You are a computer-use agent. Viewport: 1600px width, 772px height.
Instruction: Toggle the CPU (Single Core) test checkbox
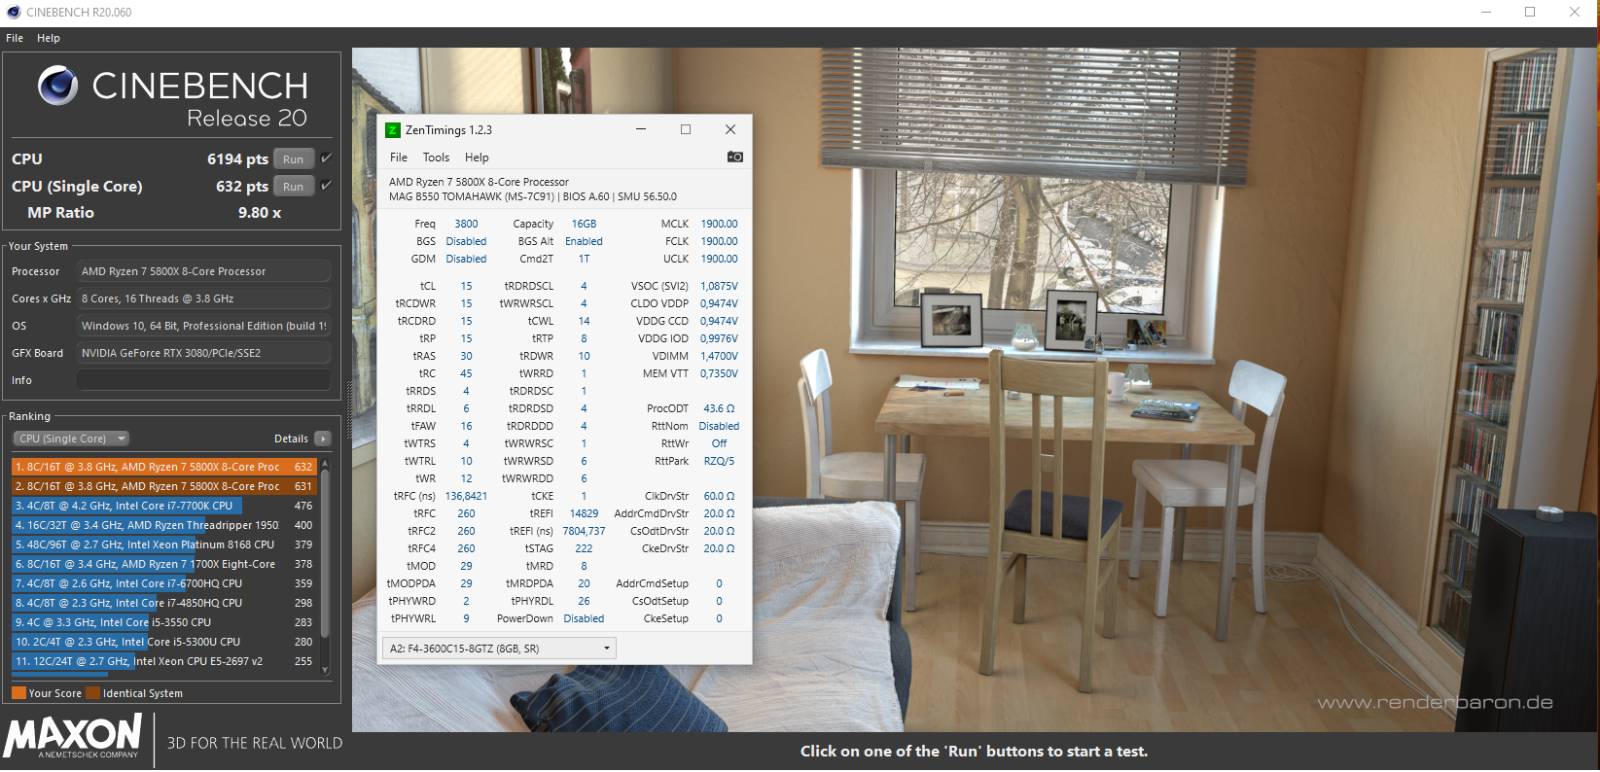pyautogui.click(x=326, y=185)
